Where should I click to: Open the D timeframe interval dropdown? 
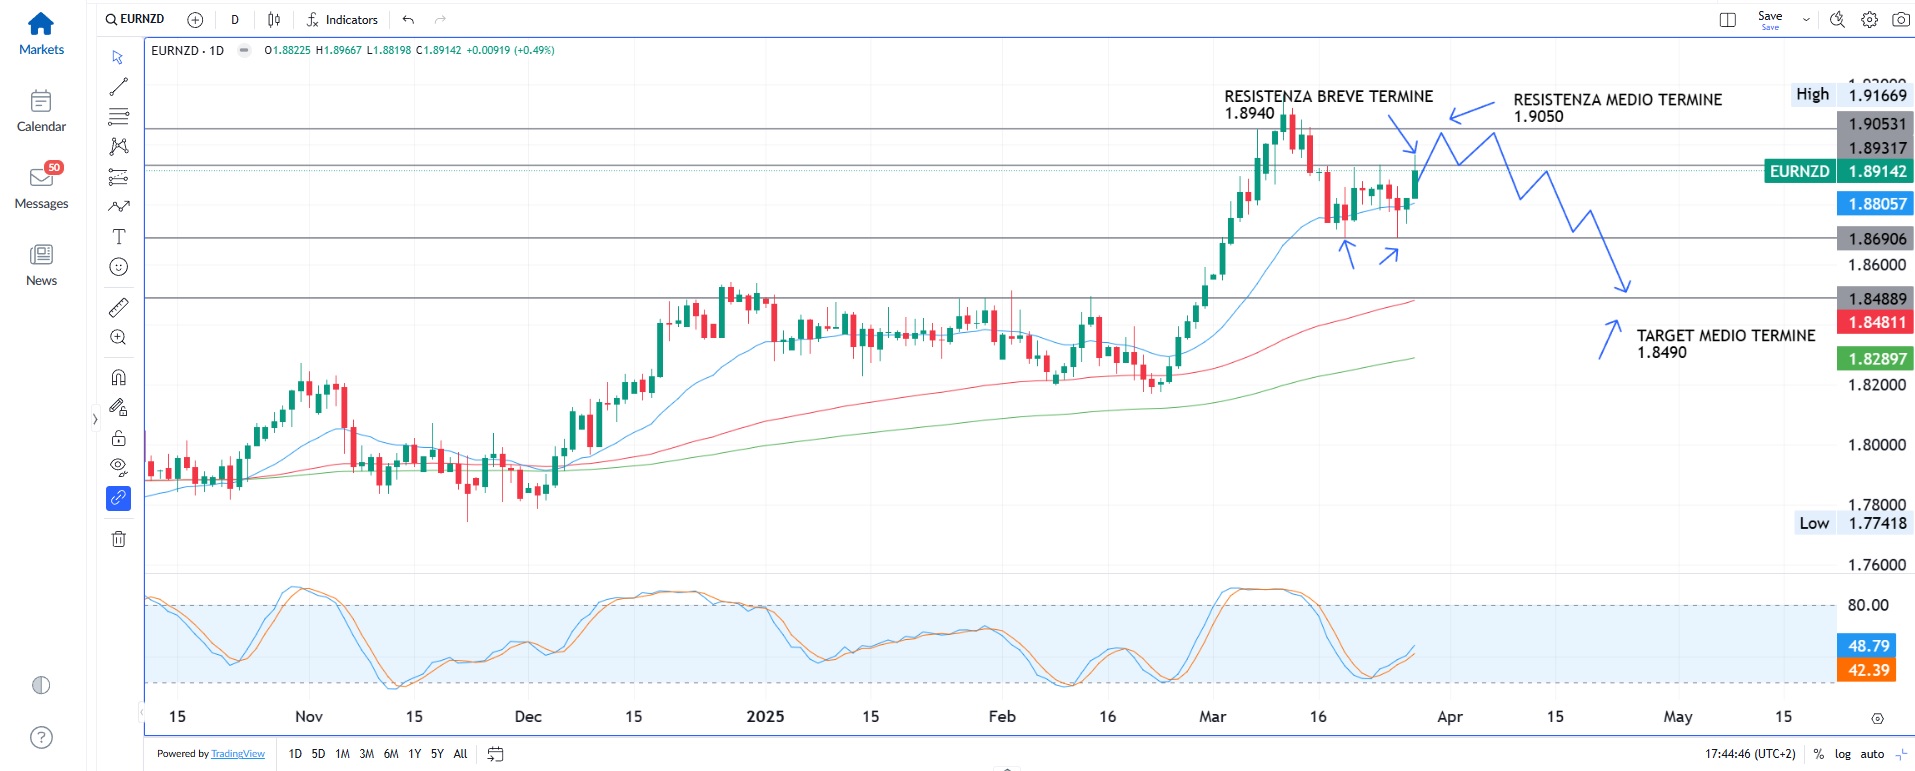pyautogui.click(x=235, y=20)
